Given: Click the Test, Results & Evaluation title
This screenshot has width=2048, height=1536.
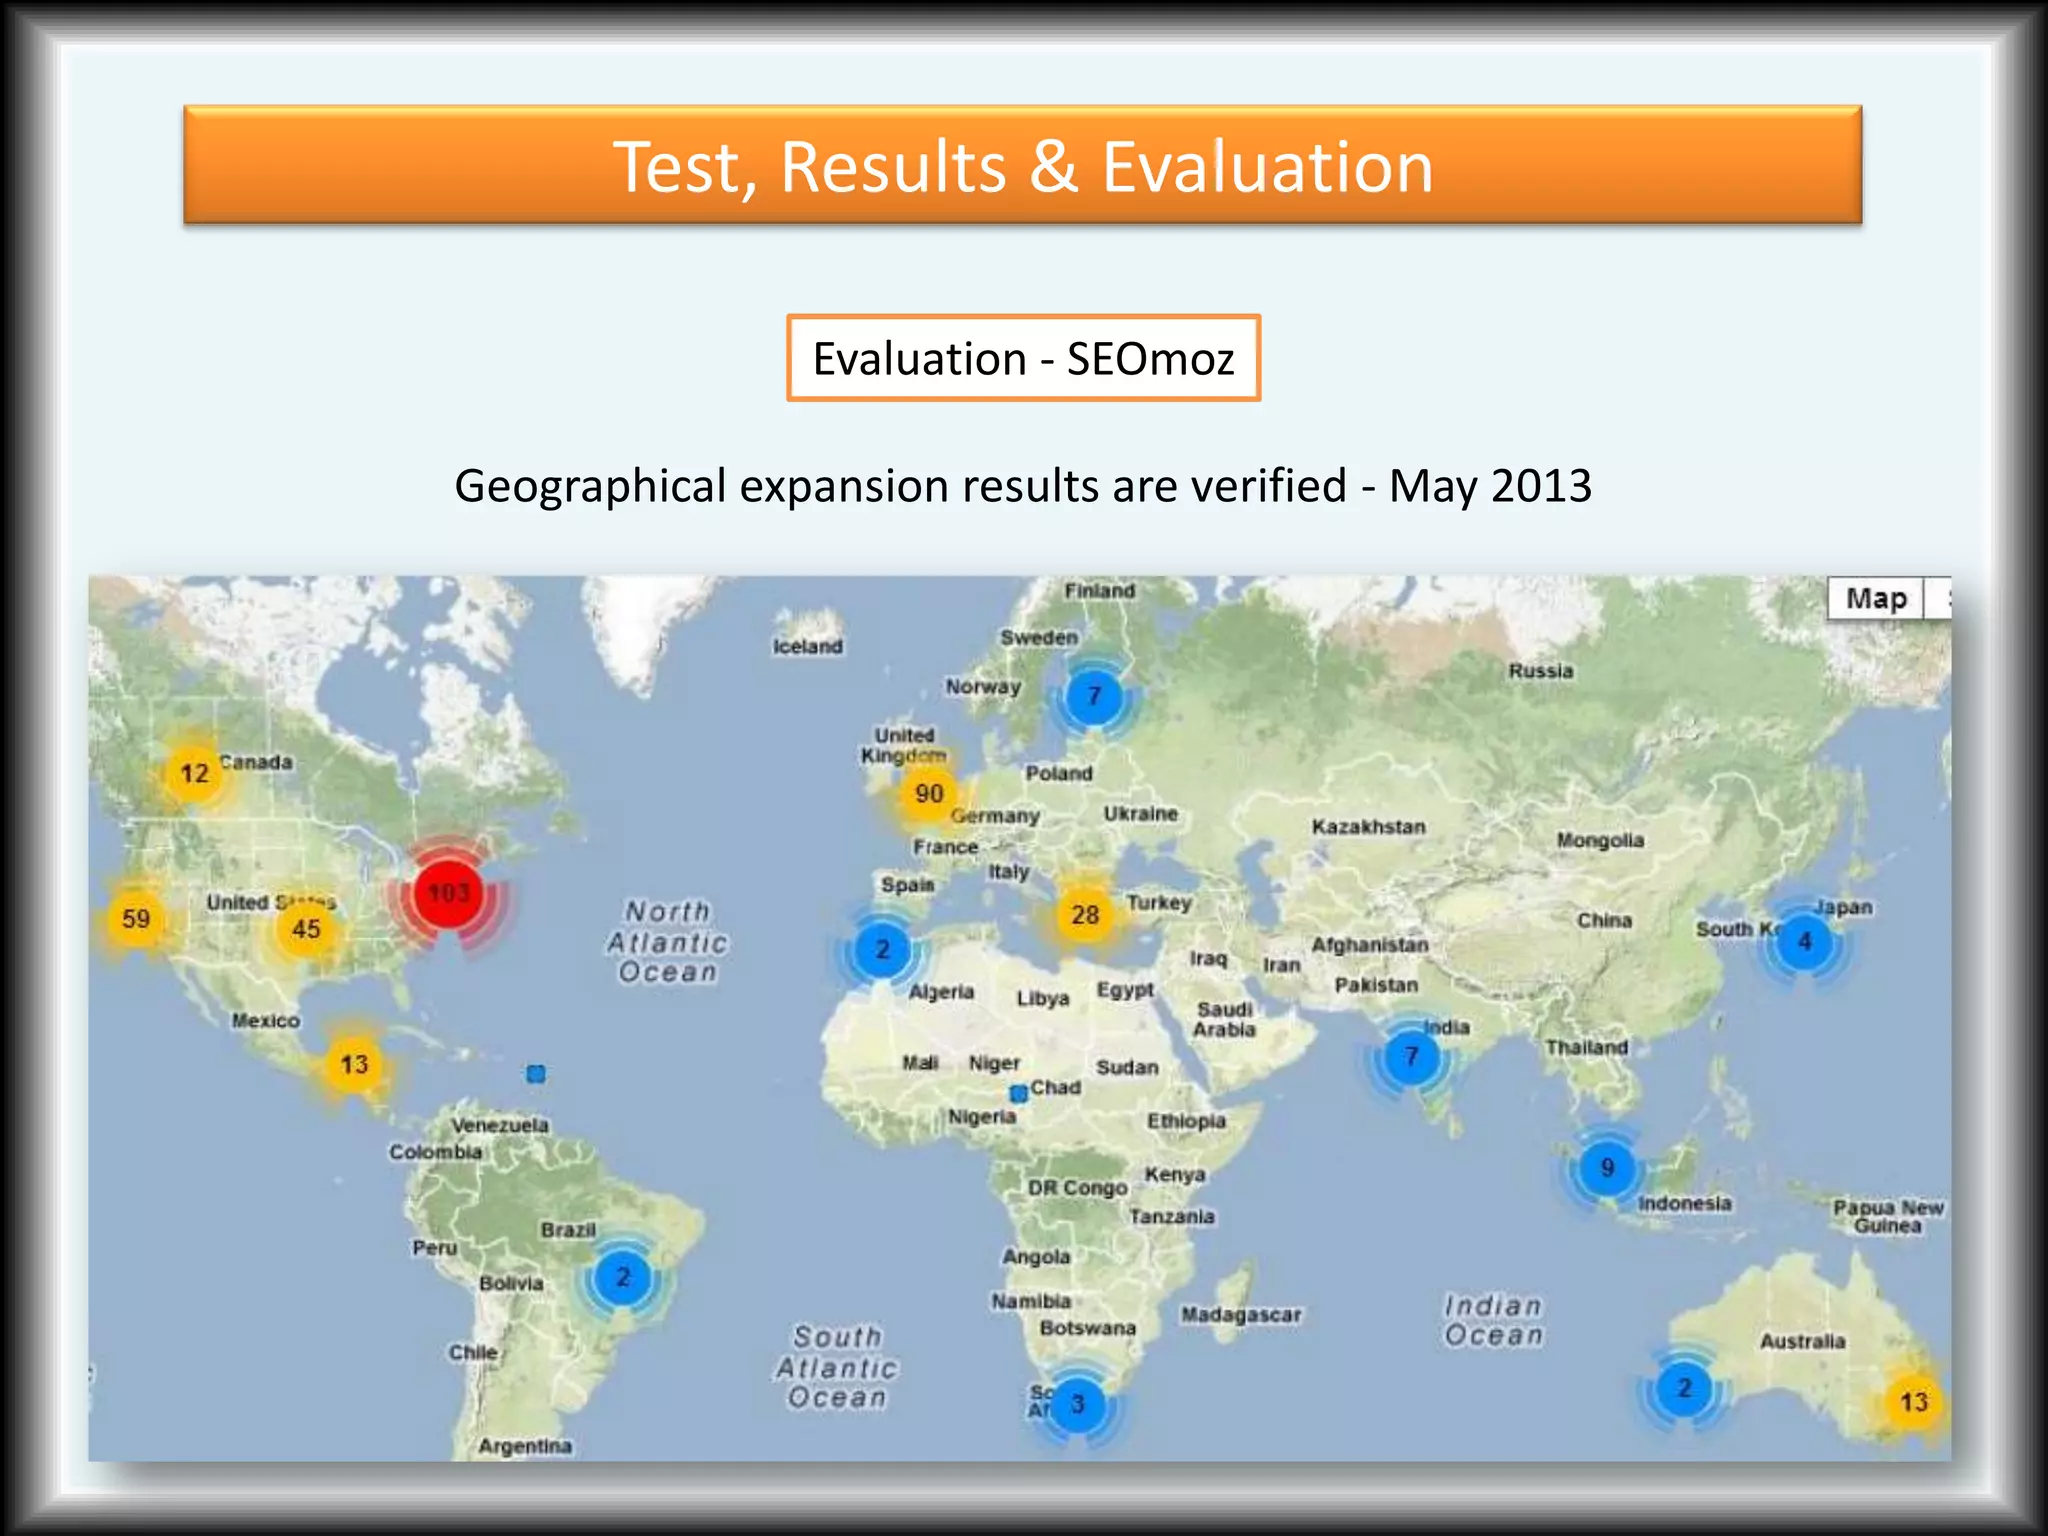Looking at the screenshot, I should point(1023,166).
